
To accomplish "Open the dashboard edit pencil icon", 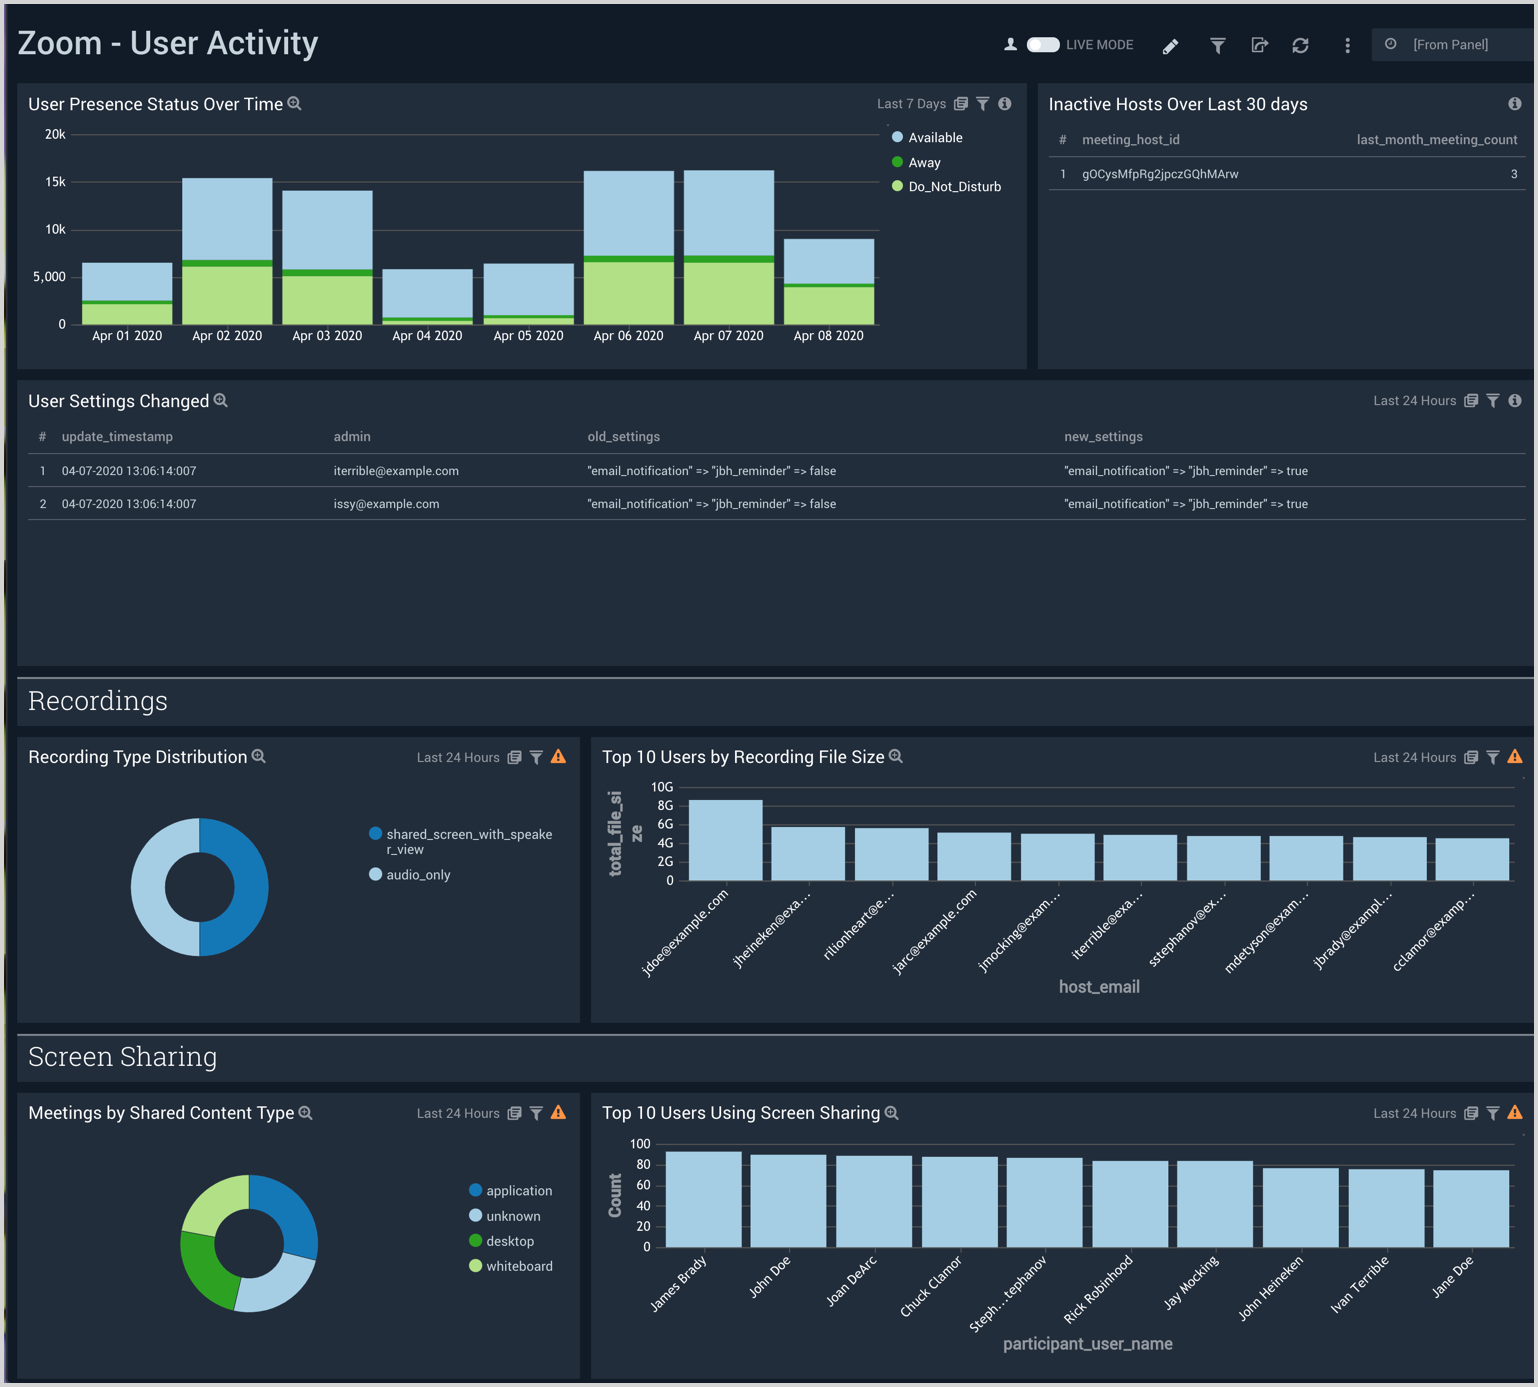I will click(1169, 45).
